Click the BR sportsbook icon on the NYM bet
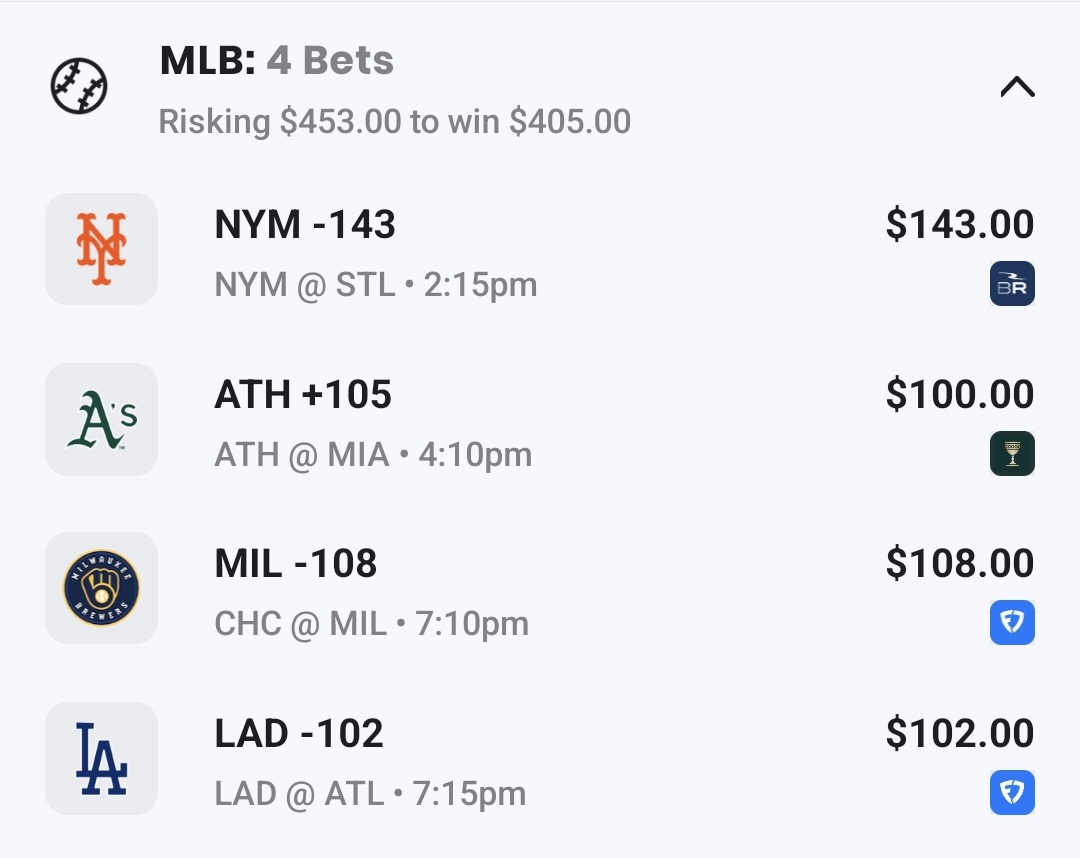1080x858 pixels. (1012, 284)
